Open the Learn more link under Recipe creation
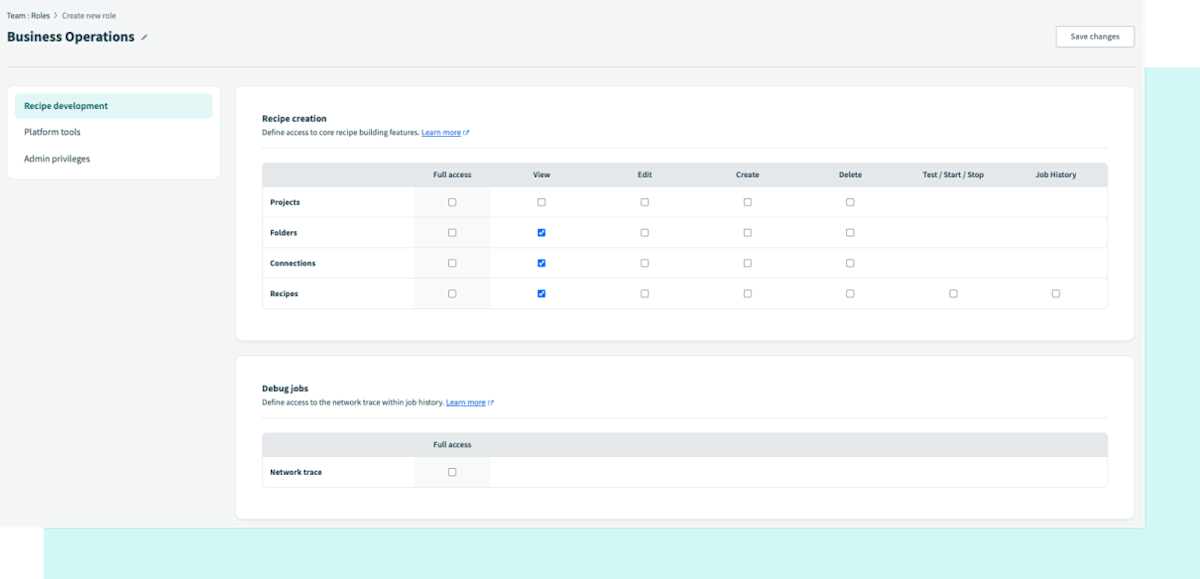 [443, 132]
